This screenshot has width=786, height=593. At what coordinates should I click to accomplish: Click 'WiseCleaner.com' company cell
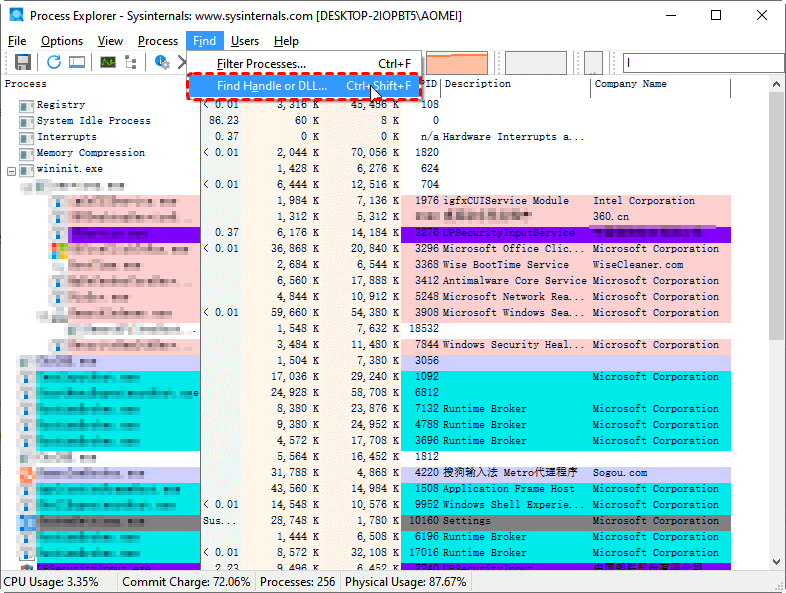coord(638,265)
